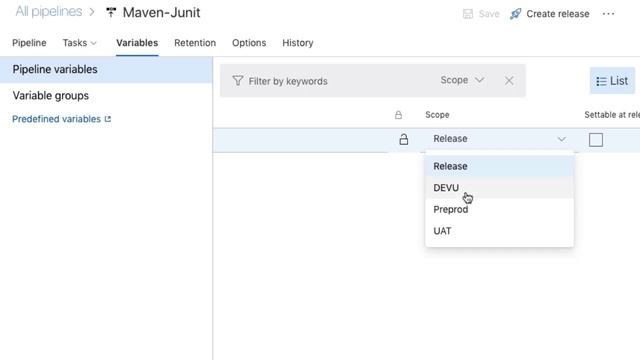Image resolution: width=640 pixels, height=360 pixels.
Task: Switch to the Pipeline tab
Action: pyautogui.click(x=29, y=43)
